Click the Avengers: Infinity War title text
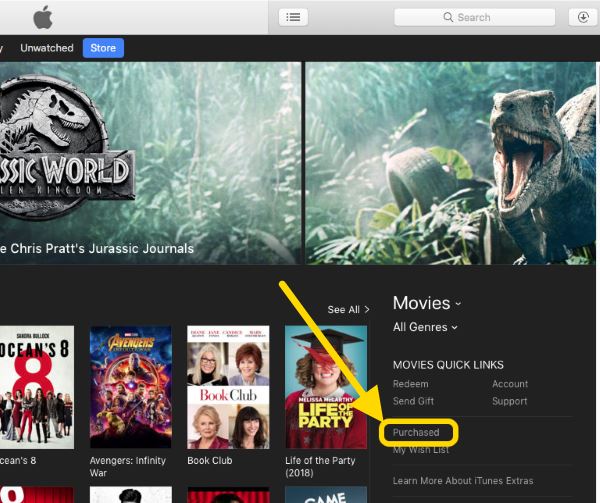 pos(128,467)
